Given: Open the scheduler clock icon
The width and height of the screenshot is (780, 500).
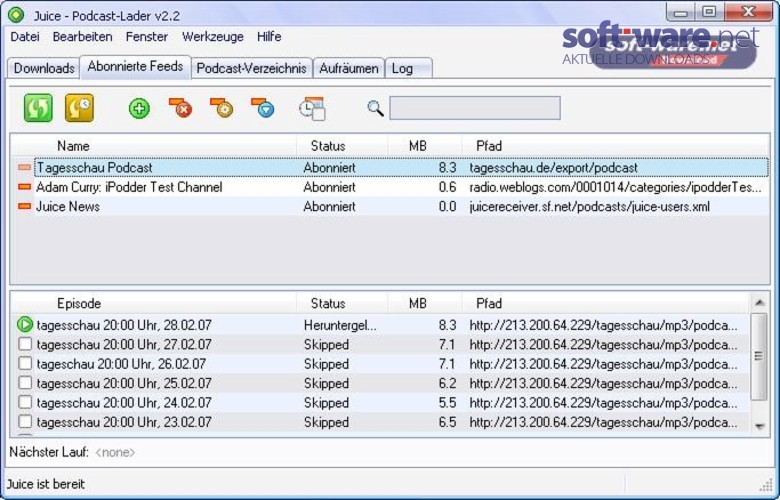Looking at the screenshot, I should pyautogui.click(x=312, y=108).
